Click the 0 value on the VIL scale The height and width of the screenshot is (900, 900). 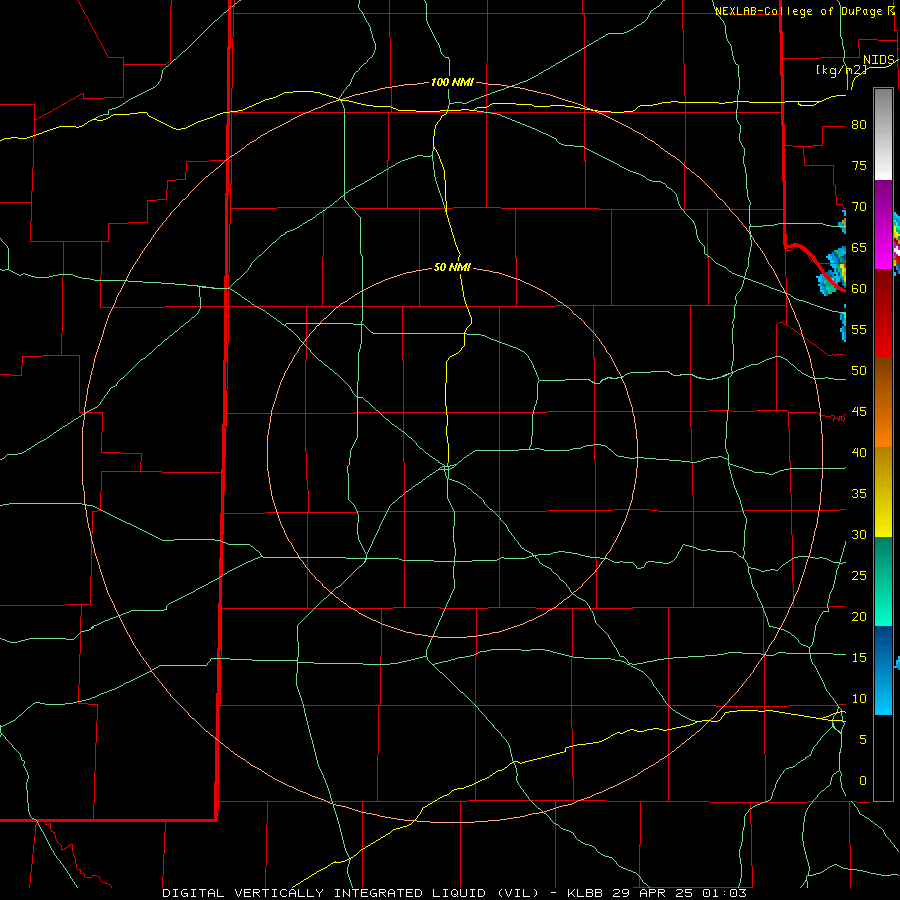863,781
